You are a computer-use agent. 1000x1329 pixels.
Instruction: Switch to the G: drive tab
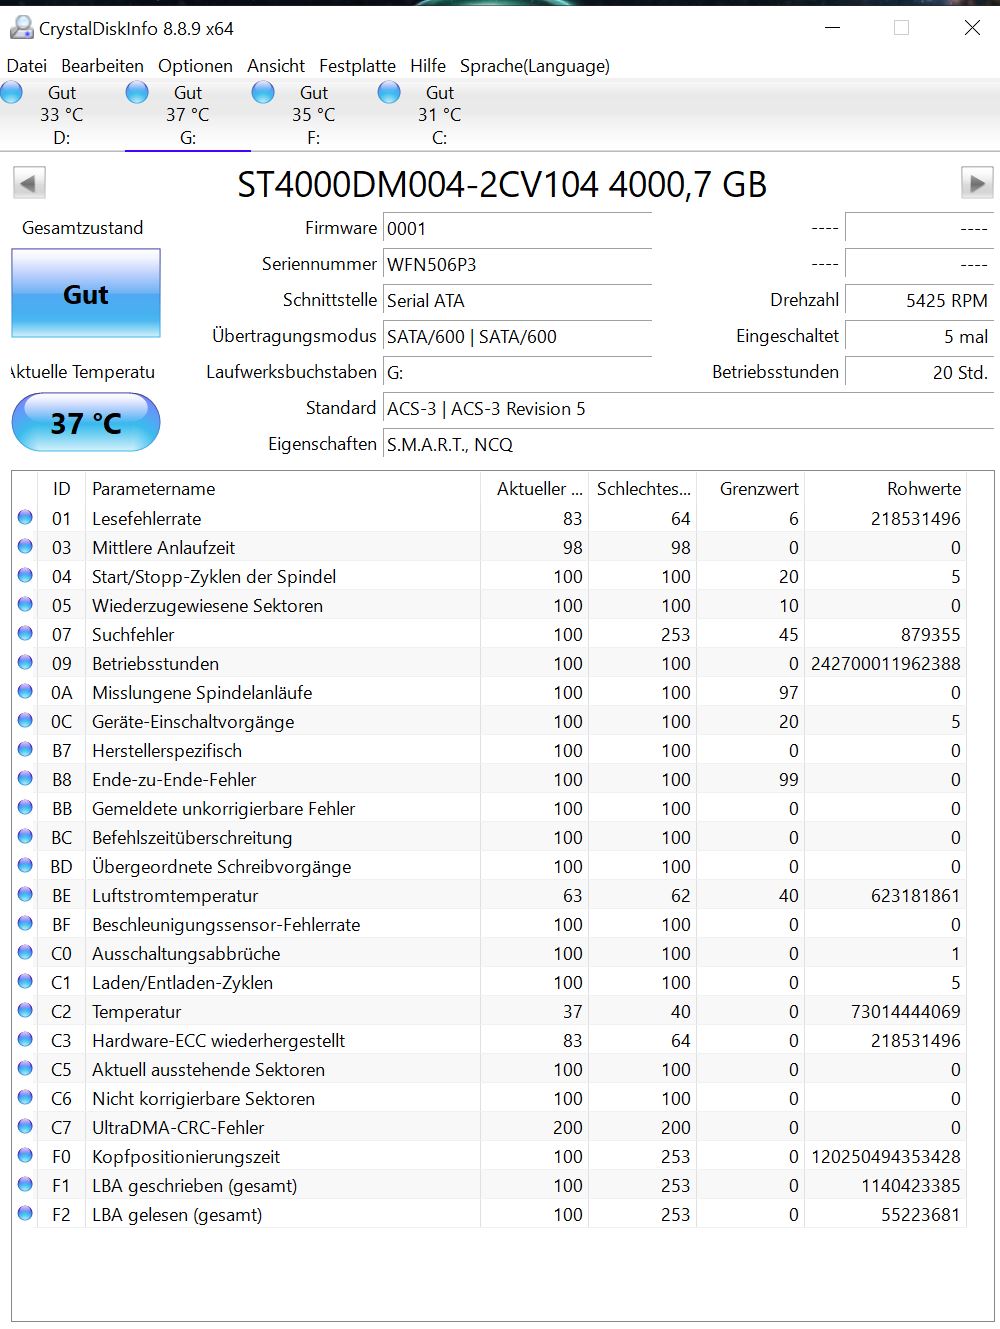pos(187,115)
